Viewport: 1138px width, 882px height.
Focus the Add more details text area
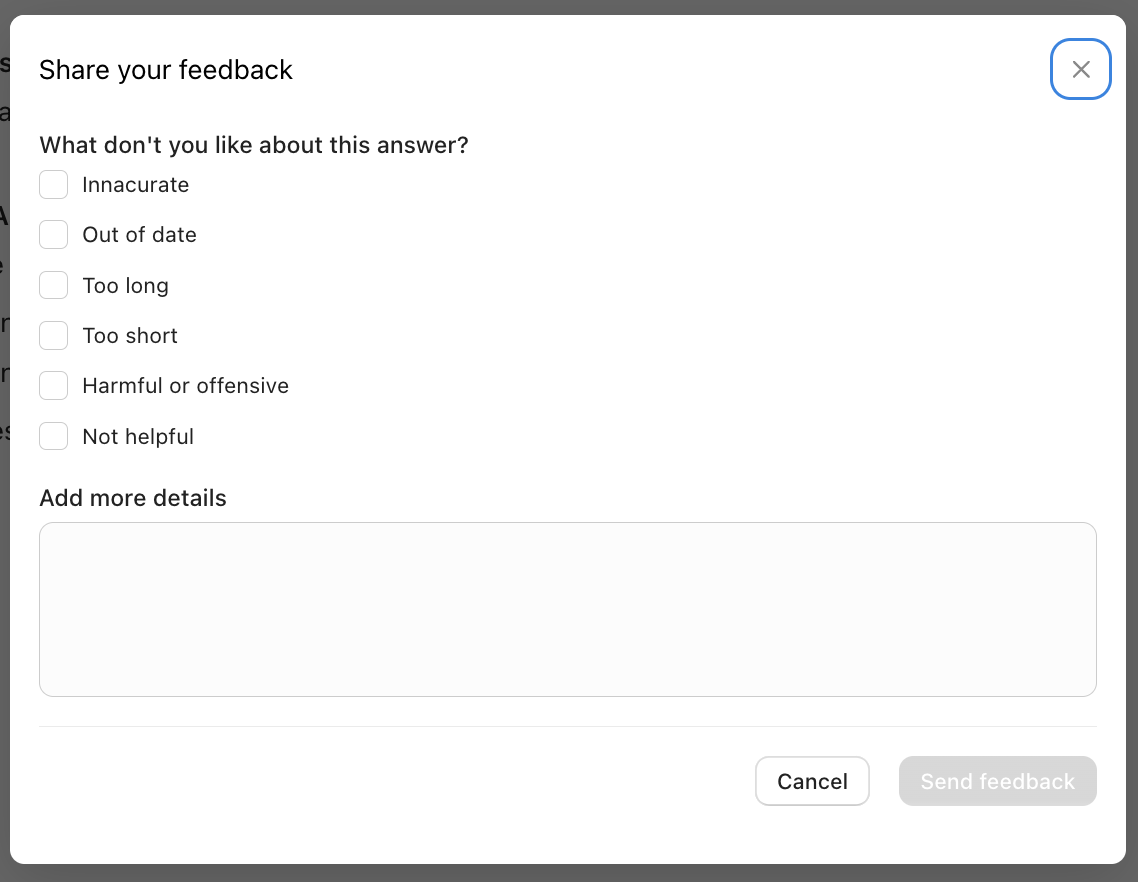[x=567, y=609]
